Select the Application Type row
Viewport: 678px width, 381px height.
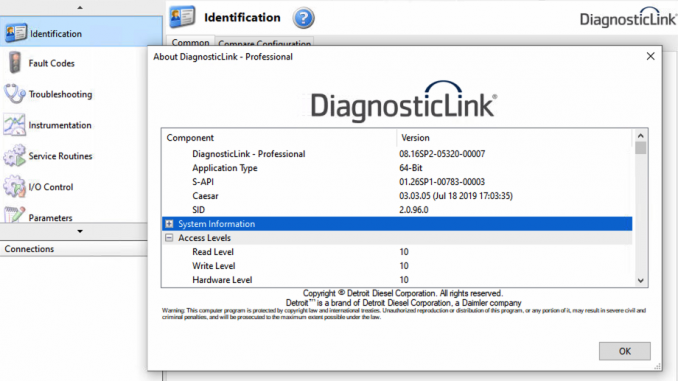tap(397, 168)
